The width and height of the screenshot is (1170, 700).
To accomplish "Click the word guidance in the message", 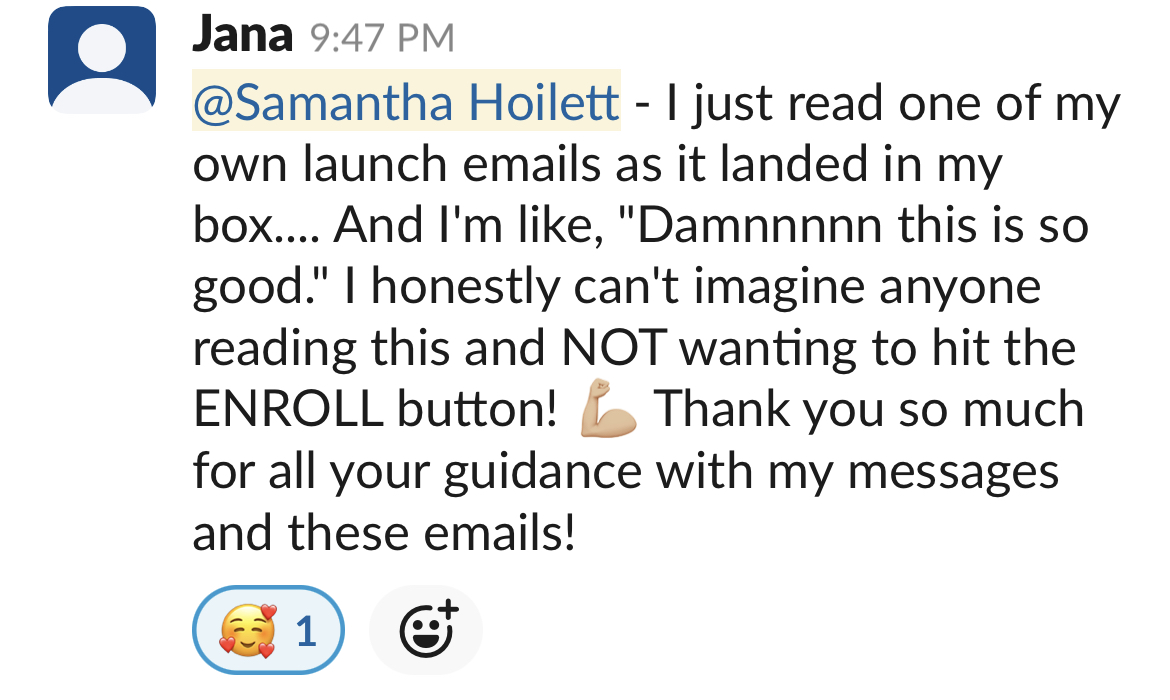I will [542, 473].
